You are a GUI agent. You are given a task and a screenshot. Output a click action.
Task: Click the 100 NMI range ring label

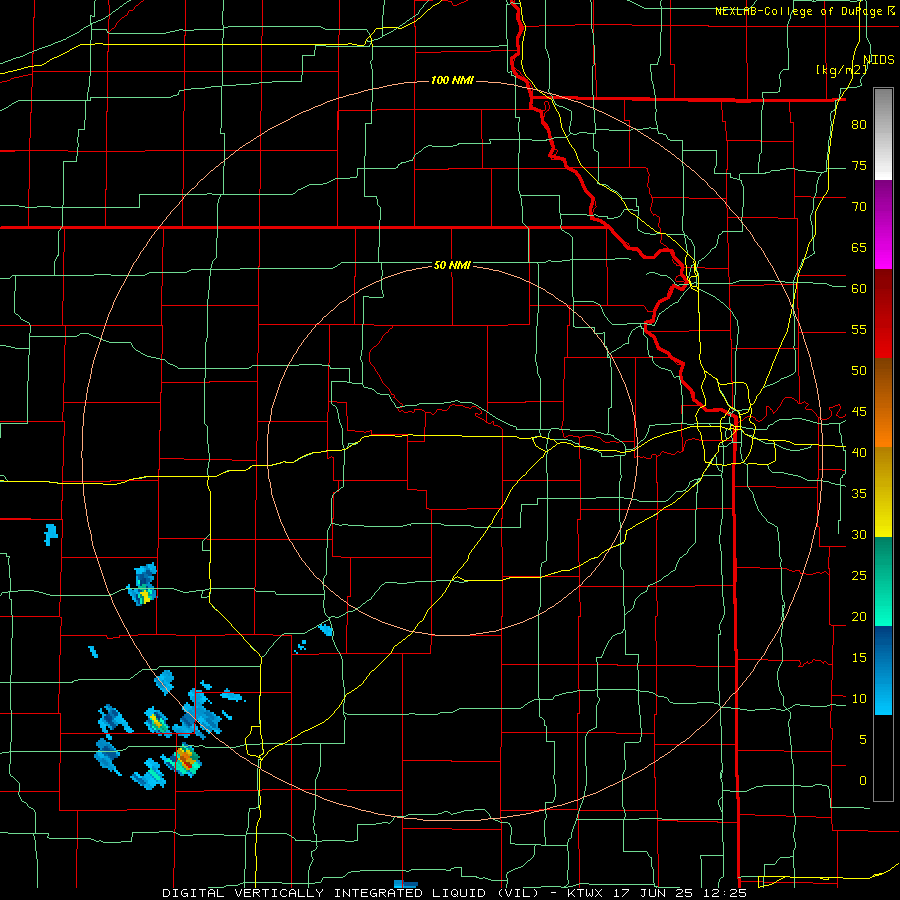(x=452, y=80)
